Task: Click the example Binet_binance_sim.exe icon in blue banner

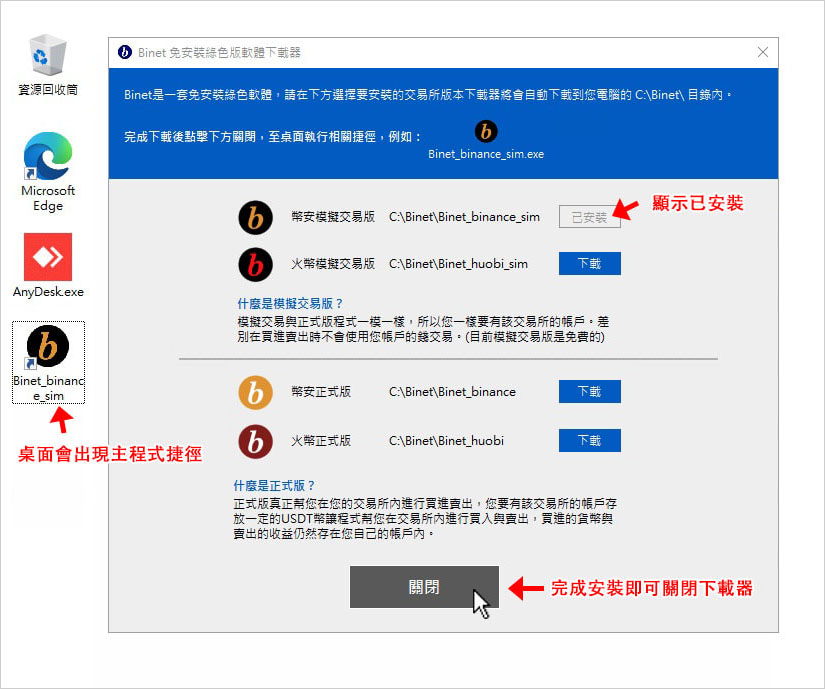Action: 486,131
